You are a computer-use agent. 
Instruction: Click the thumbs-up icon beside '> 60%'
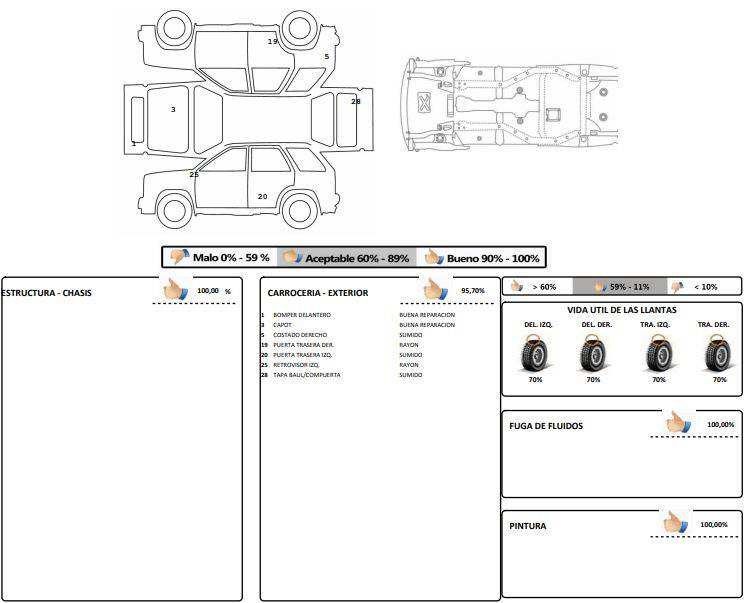coord(517,286)
